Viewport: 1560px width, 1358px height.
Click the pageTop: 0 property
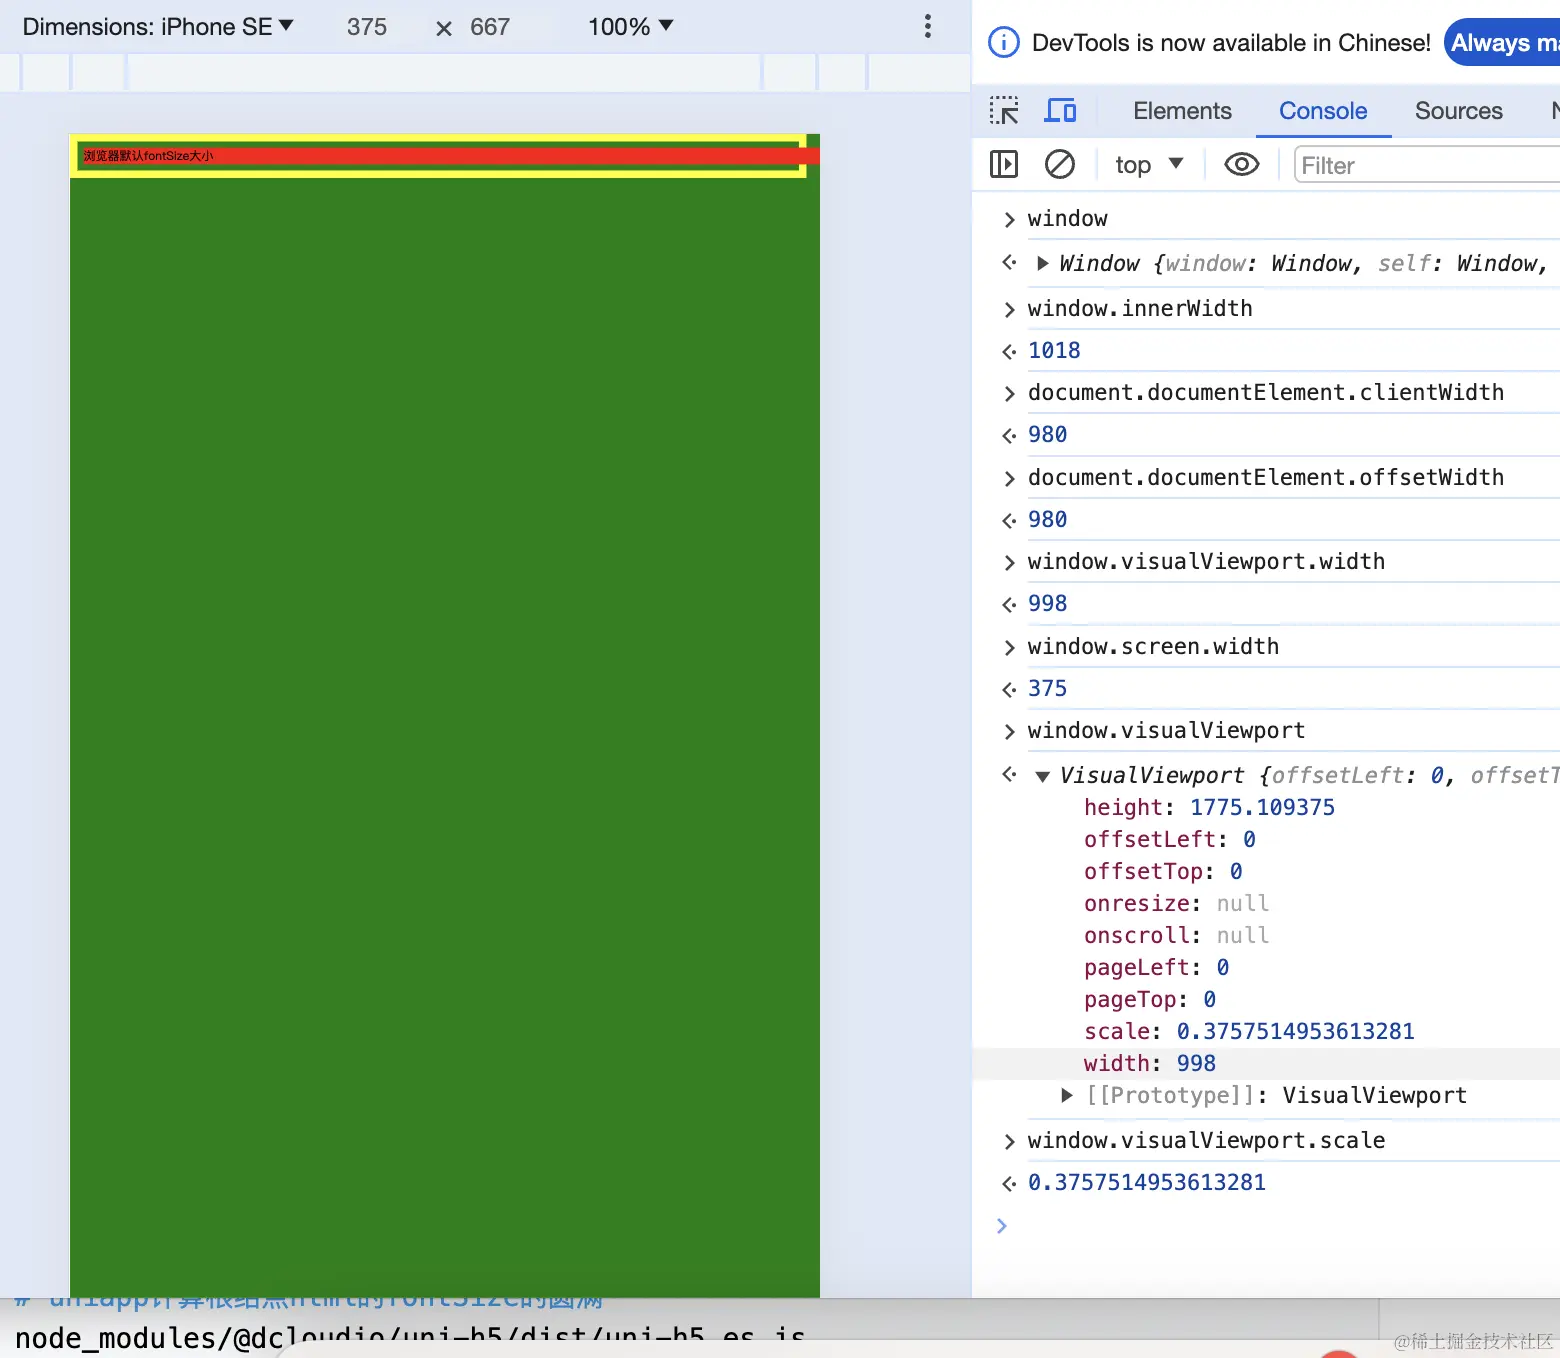point(1150,999)
